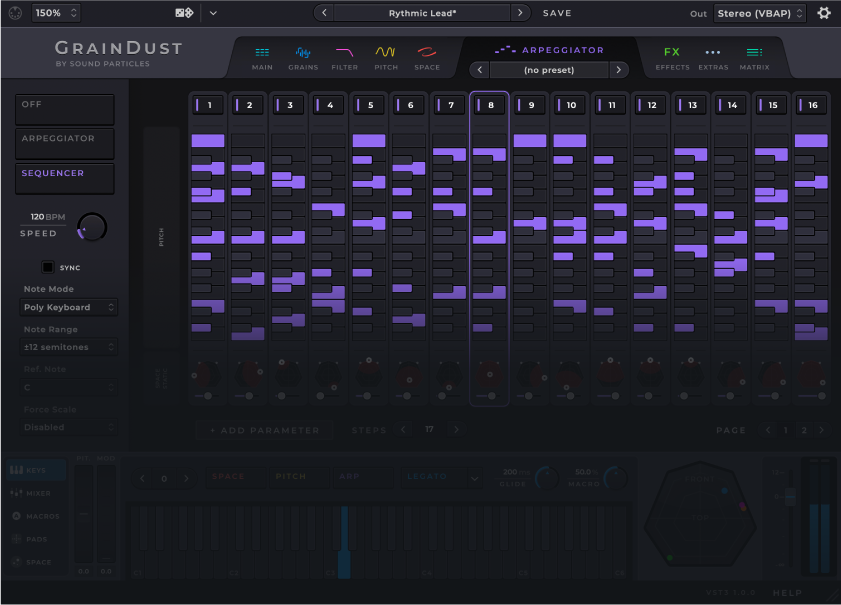The width and height of the screenshot is (841, 605).
Task: Select the PITCH section icon
Action: tap(385, 57)
